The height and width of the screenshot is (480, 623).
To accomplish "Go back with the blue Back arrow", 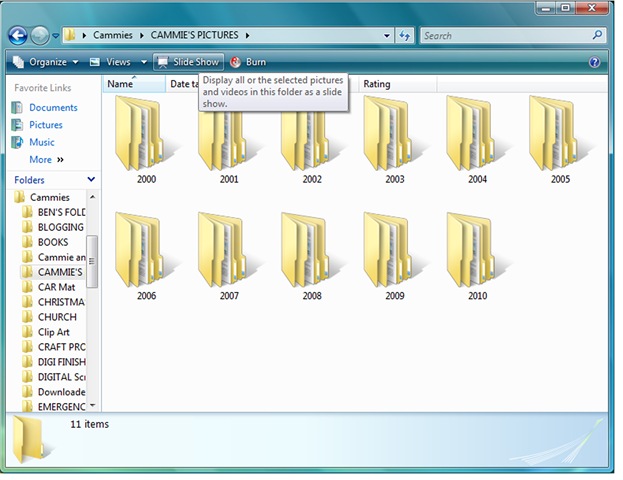I will 18,36.
